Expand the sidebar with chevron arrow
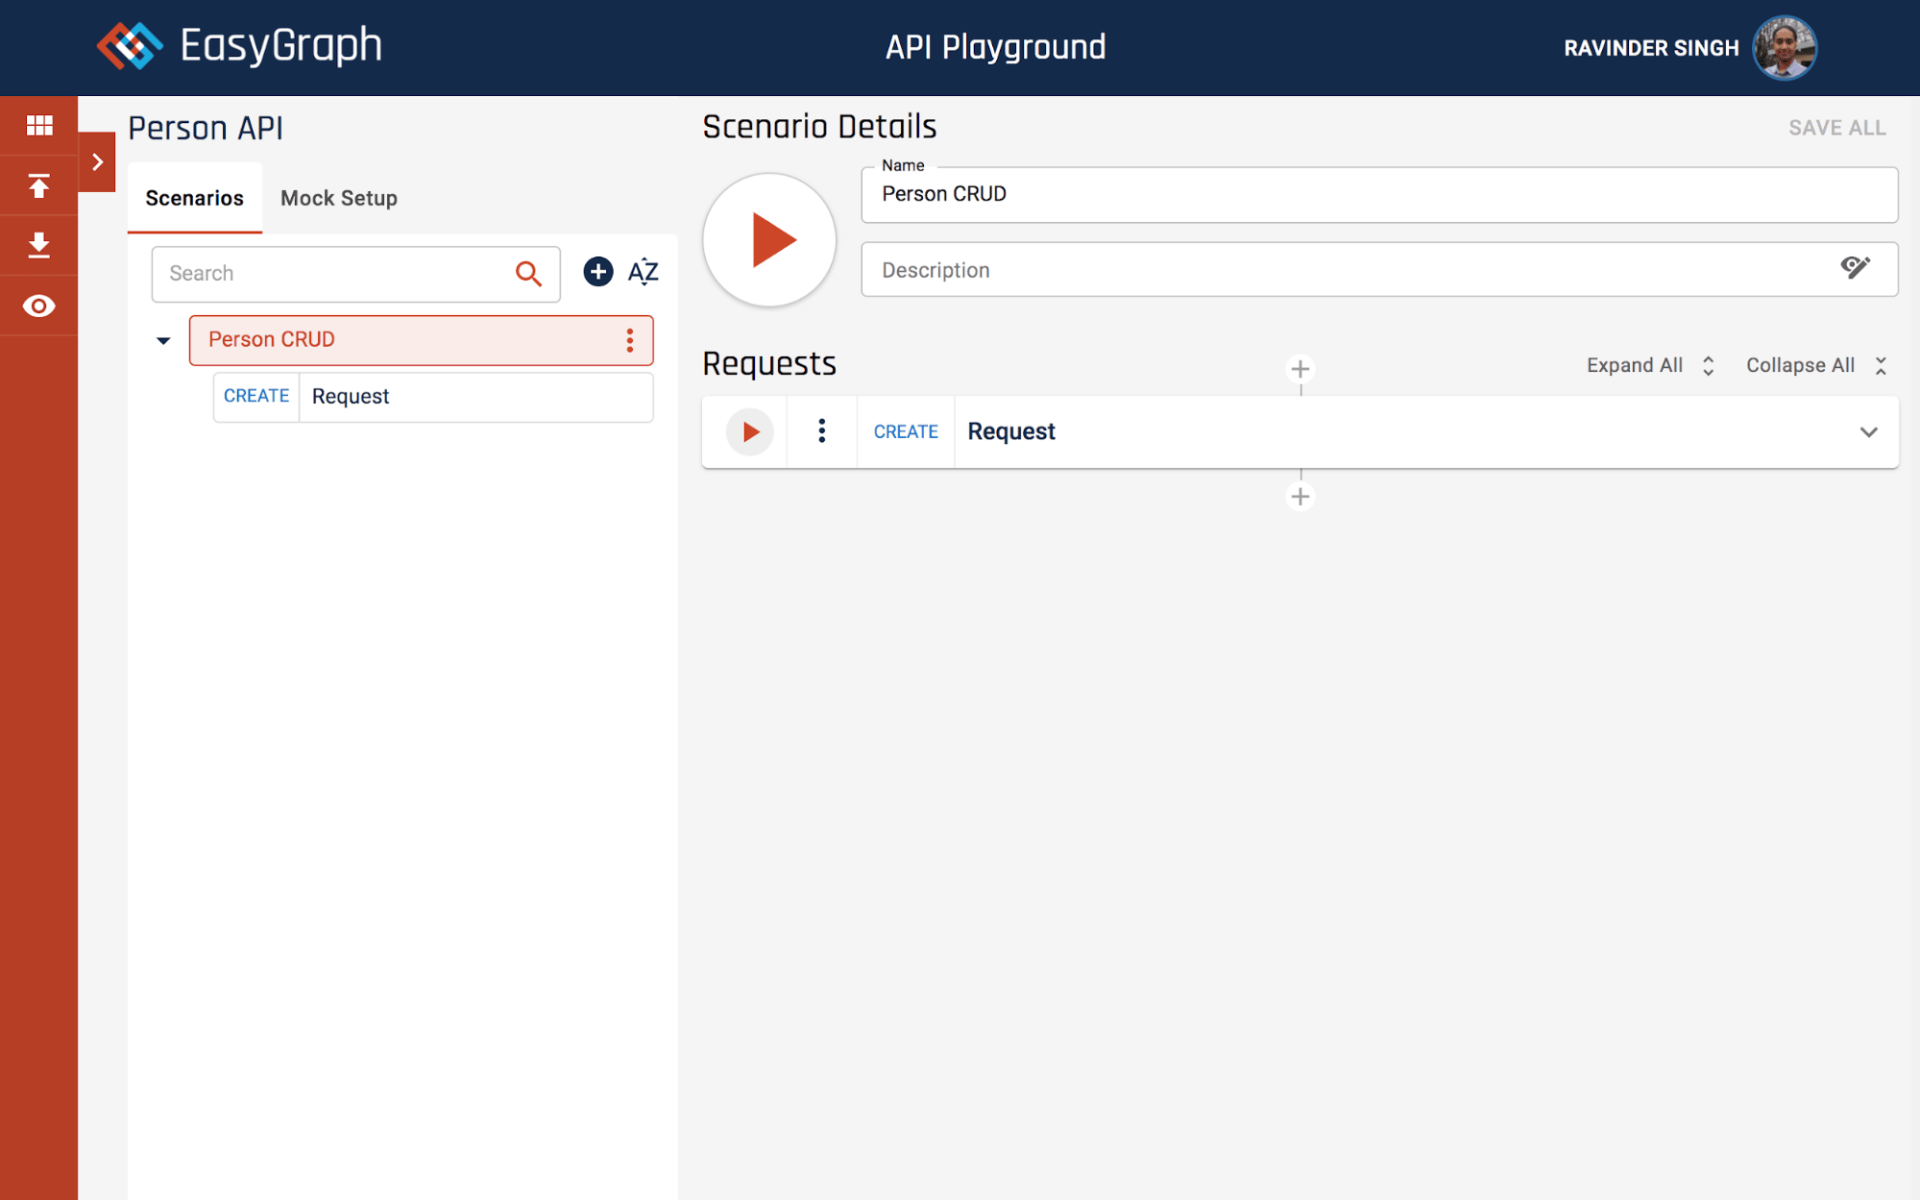 point(97,162)
